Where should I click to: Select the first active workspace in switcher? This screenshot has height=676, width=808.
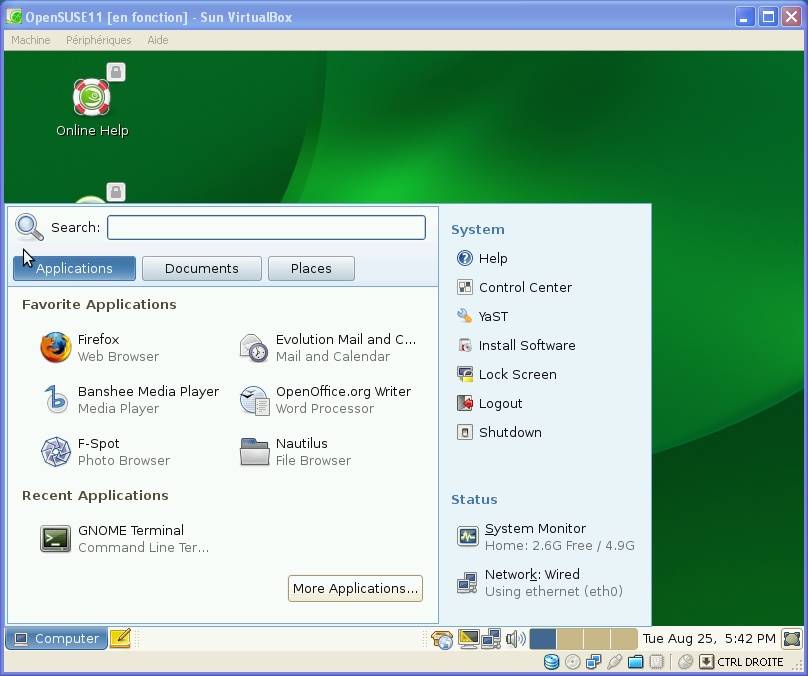pos(543,639)
